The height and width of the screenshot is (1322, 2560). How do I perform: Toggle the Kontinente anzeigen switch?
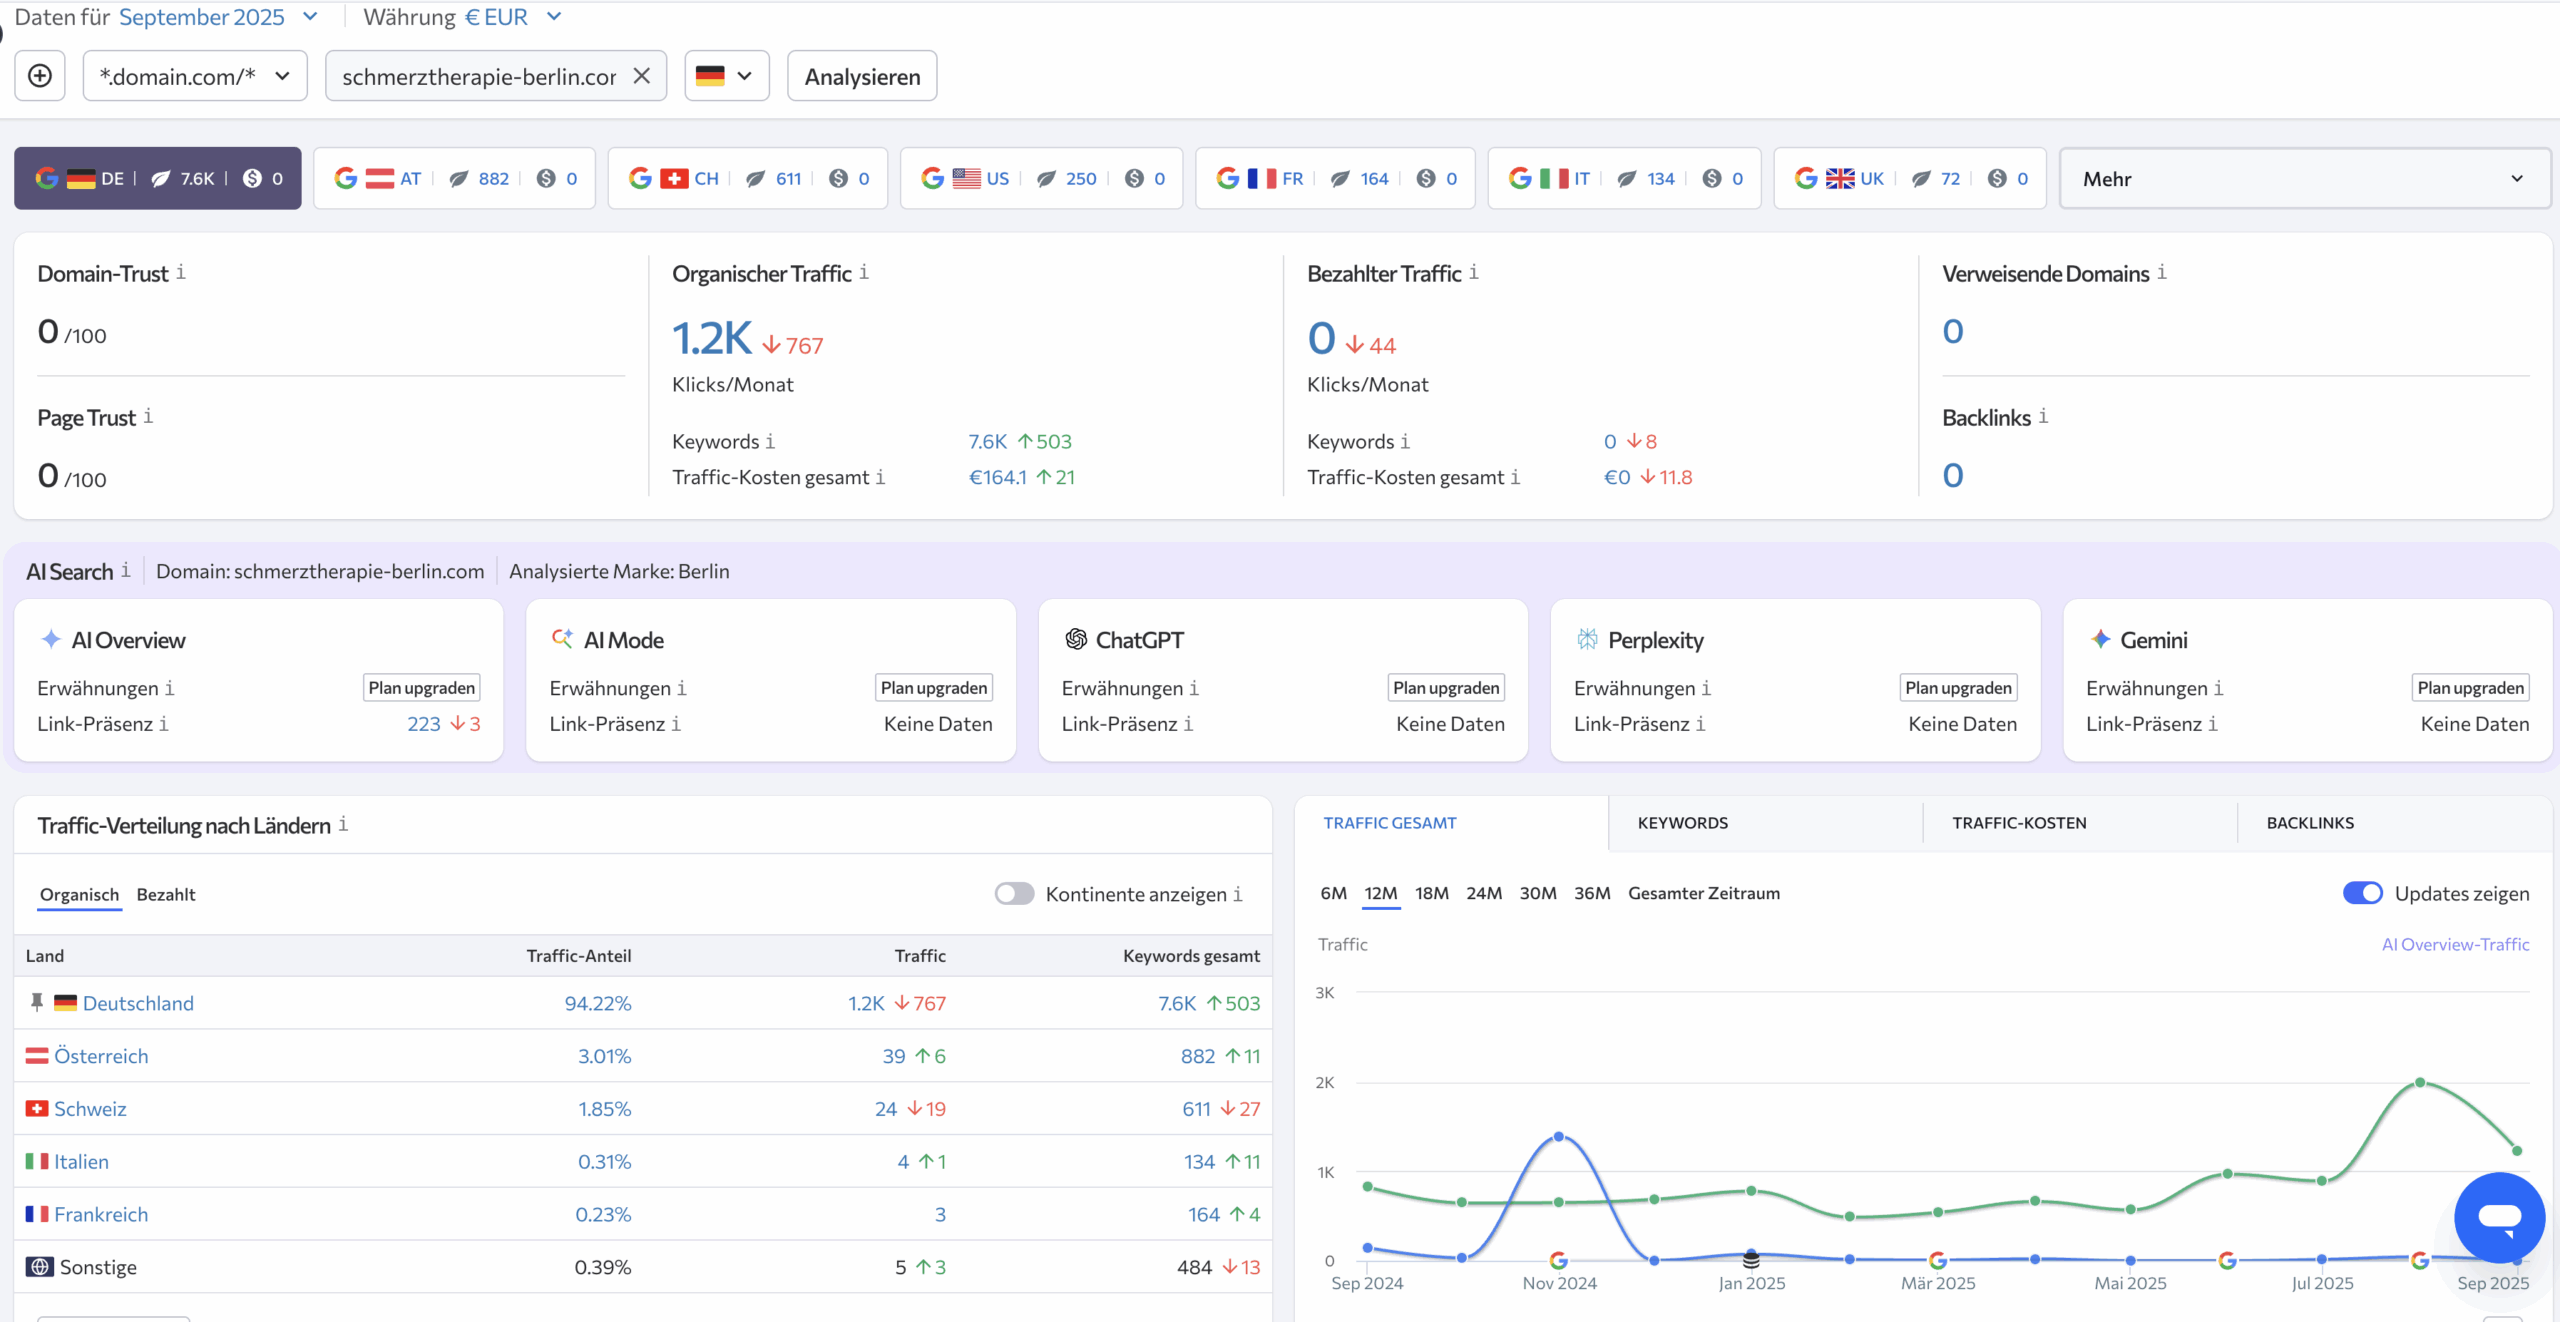pyautogui.click(x=1014, y=893)
